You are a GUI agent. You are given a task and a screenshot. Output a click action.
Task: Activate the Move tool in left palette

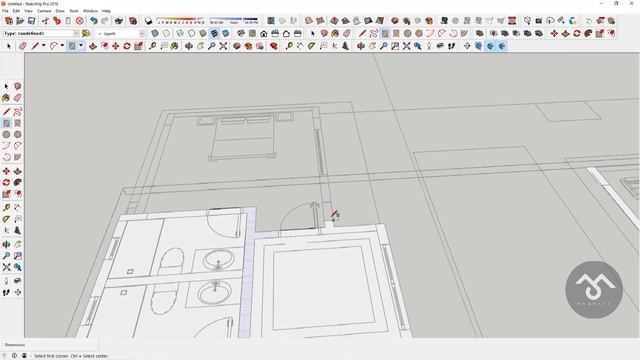click(x=6, y=171)
